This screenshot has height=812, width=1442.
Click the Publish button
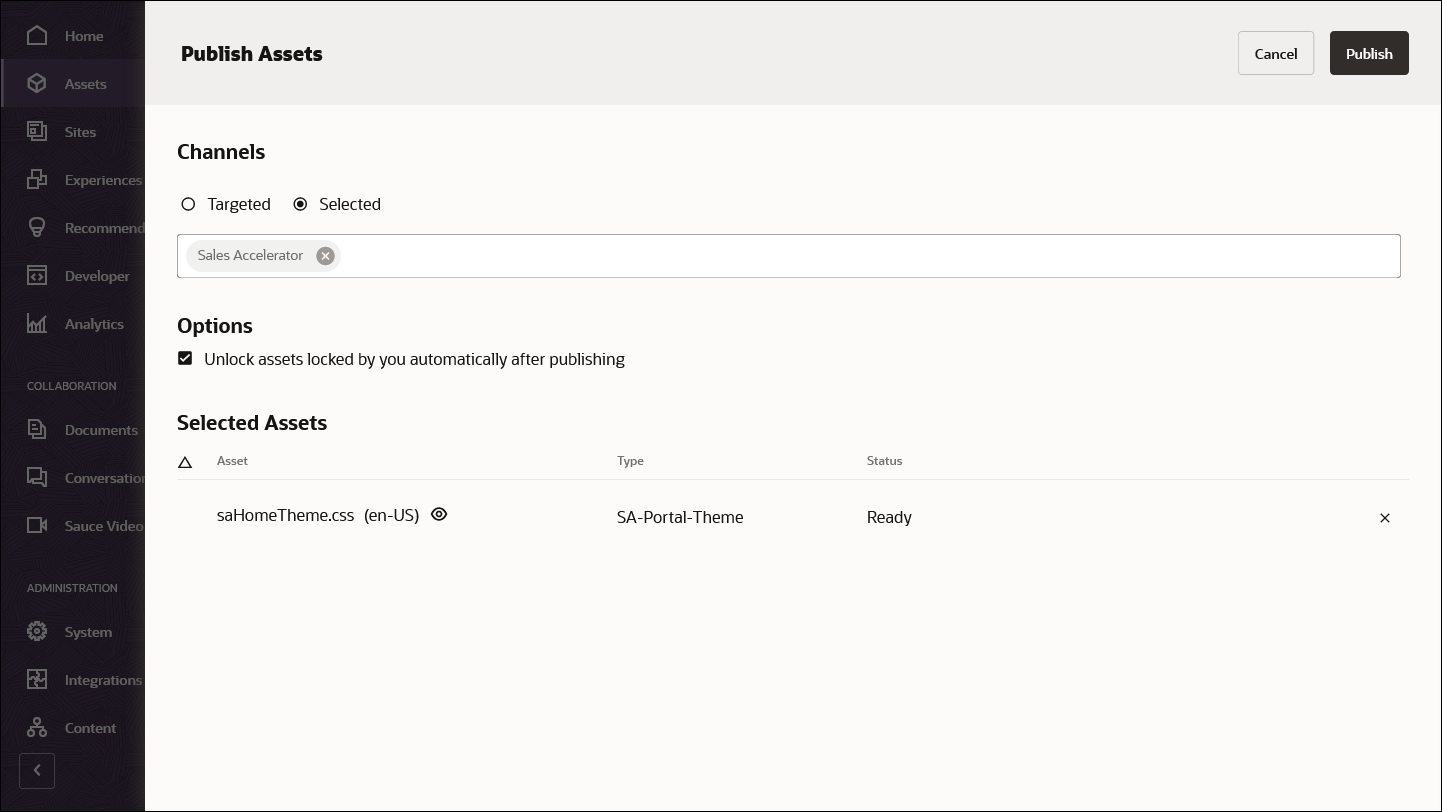point(1369,53)
